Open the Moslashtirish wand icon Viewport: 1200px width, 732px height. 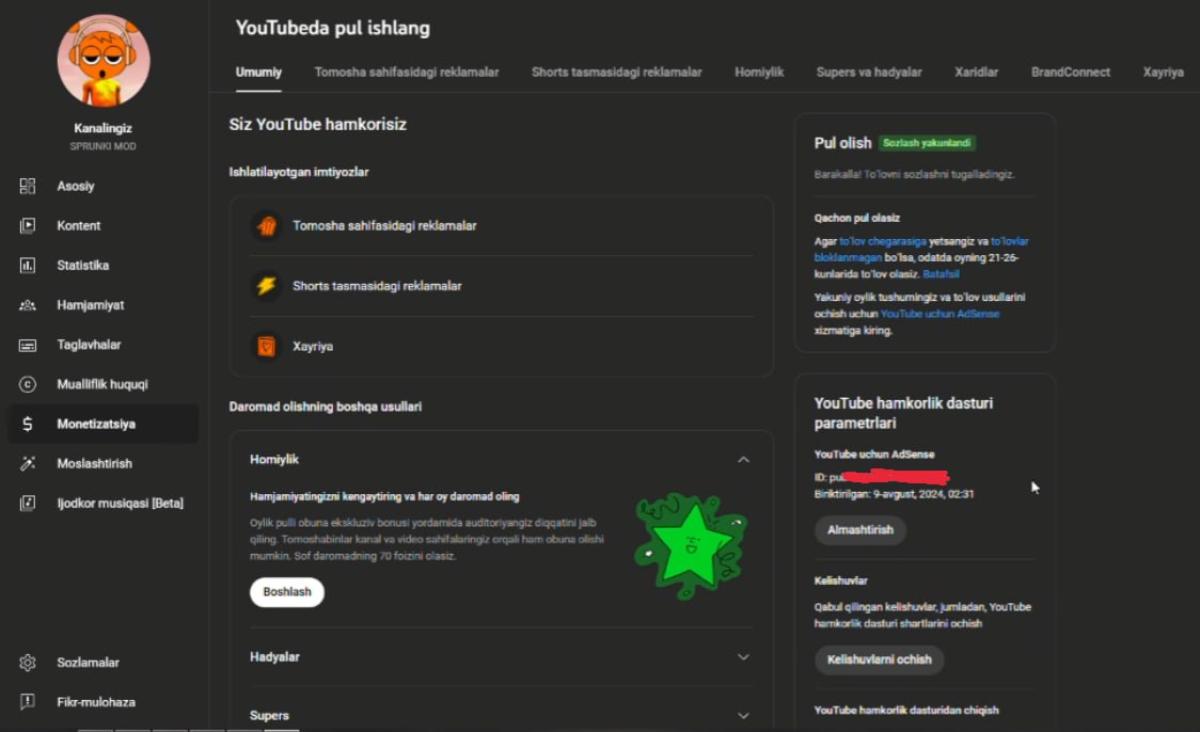(x=27, y=463)
